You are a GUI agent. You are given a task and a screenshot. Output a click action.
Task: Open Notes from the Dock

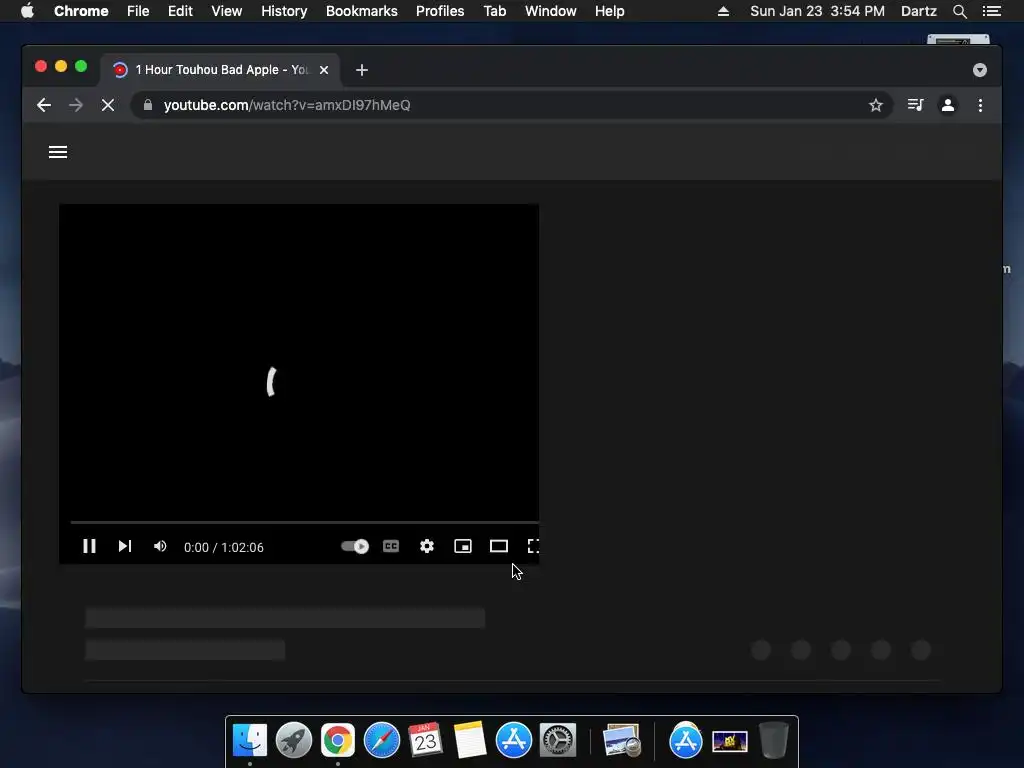470,741
